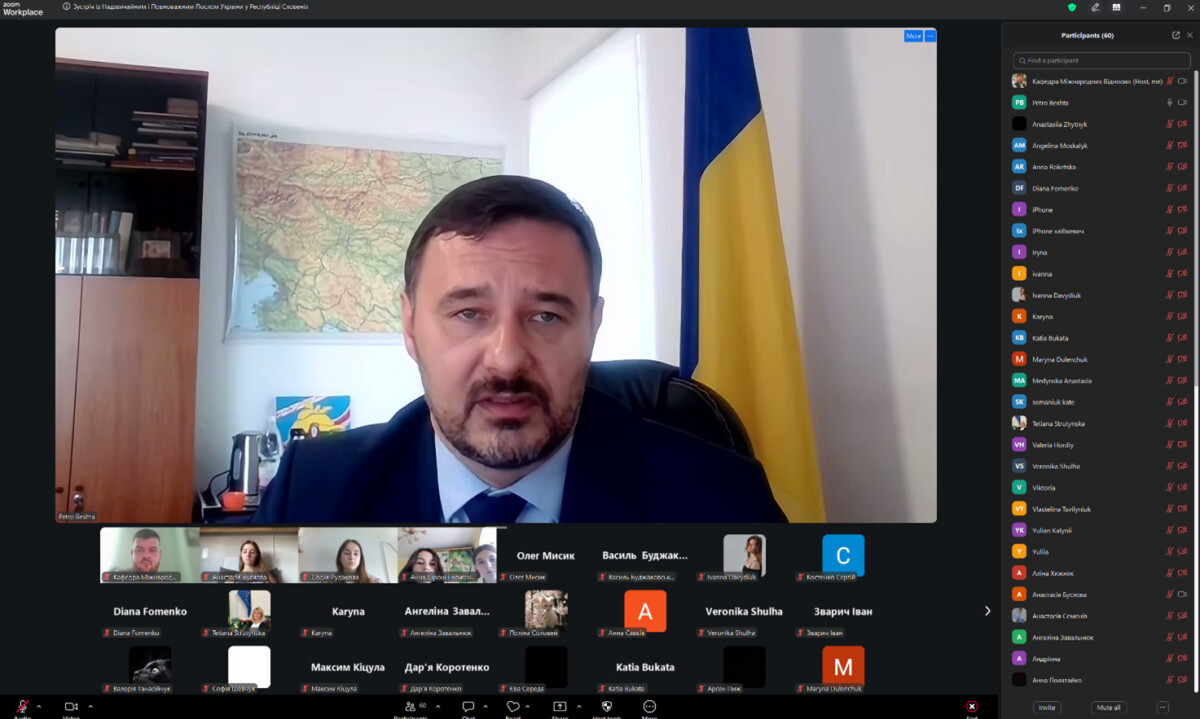
Task: Toggle the Audio mute microphone
Action: 22,707
